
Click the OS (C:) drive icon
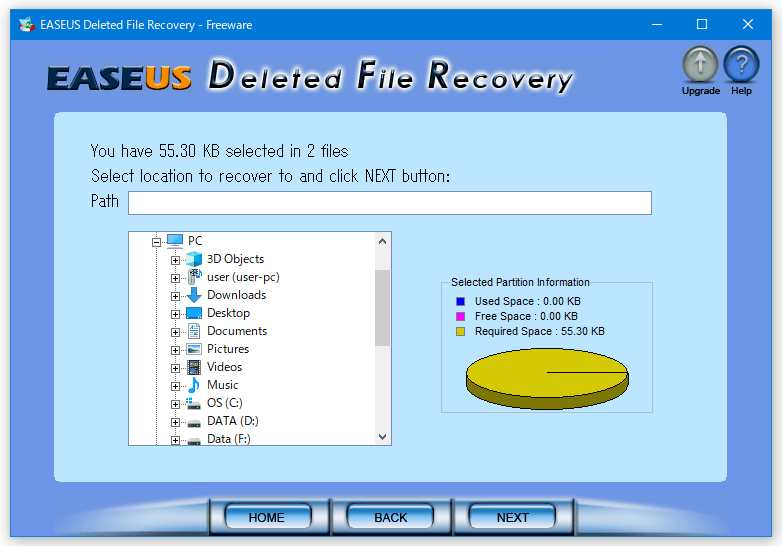click(194, 403)
